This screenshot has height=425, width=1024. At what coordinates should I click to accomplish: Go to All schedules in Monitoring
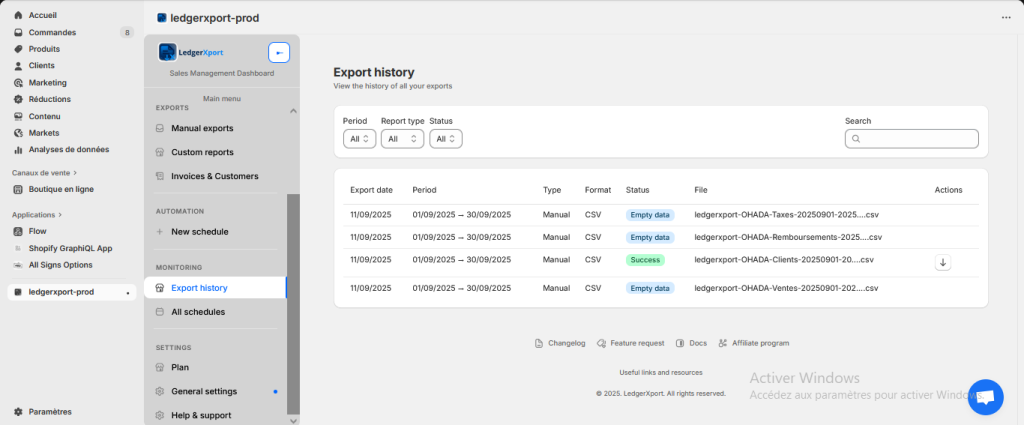pyautogui.click(x=198, y=312)
